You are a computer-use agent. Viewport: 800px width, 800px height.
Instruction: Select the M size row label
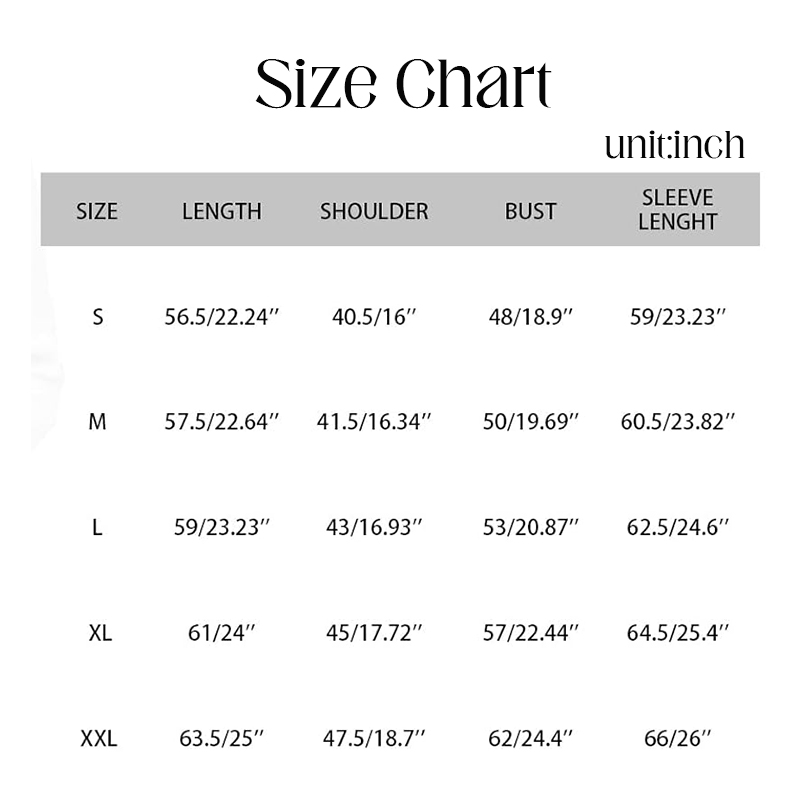coord(97,422)
